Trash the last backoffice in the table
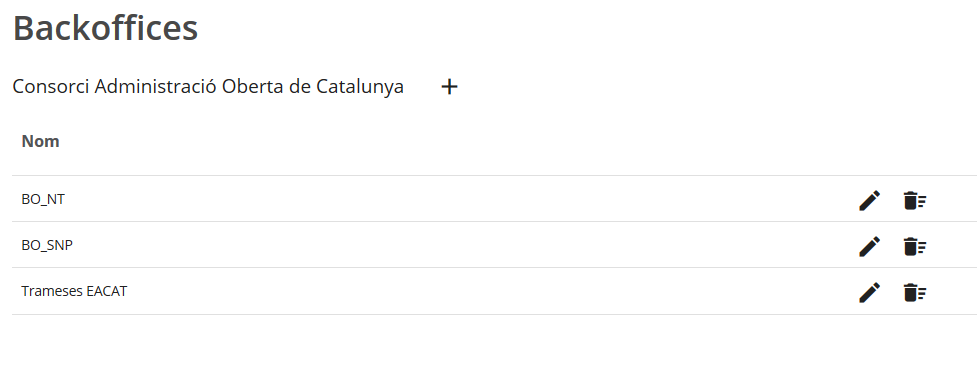Screen dimensions: 977x376 pyautogui.click(x=915, y=292)
